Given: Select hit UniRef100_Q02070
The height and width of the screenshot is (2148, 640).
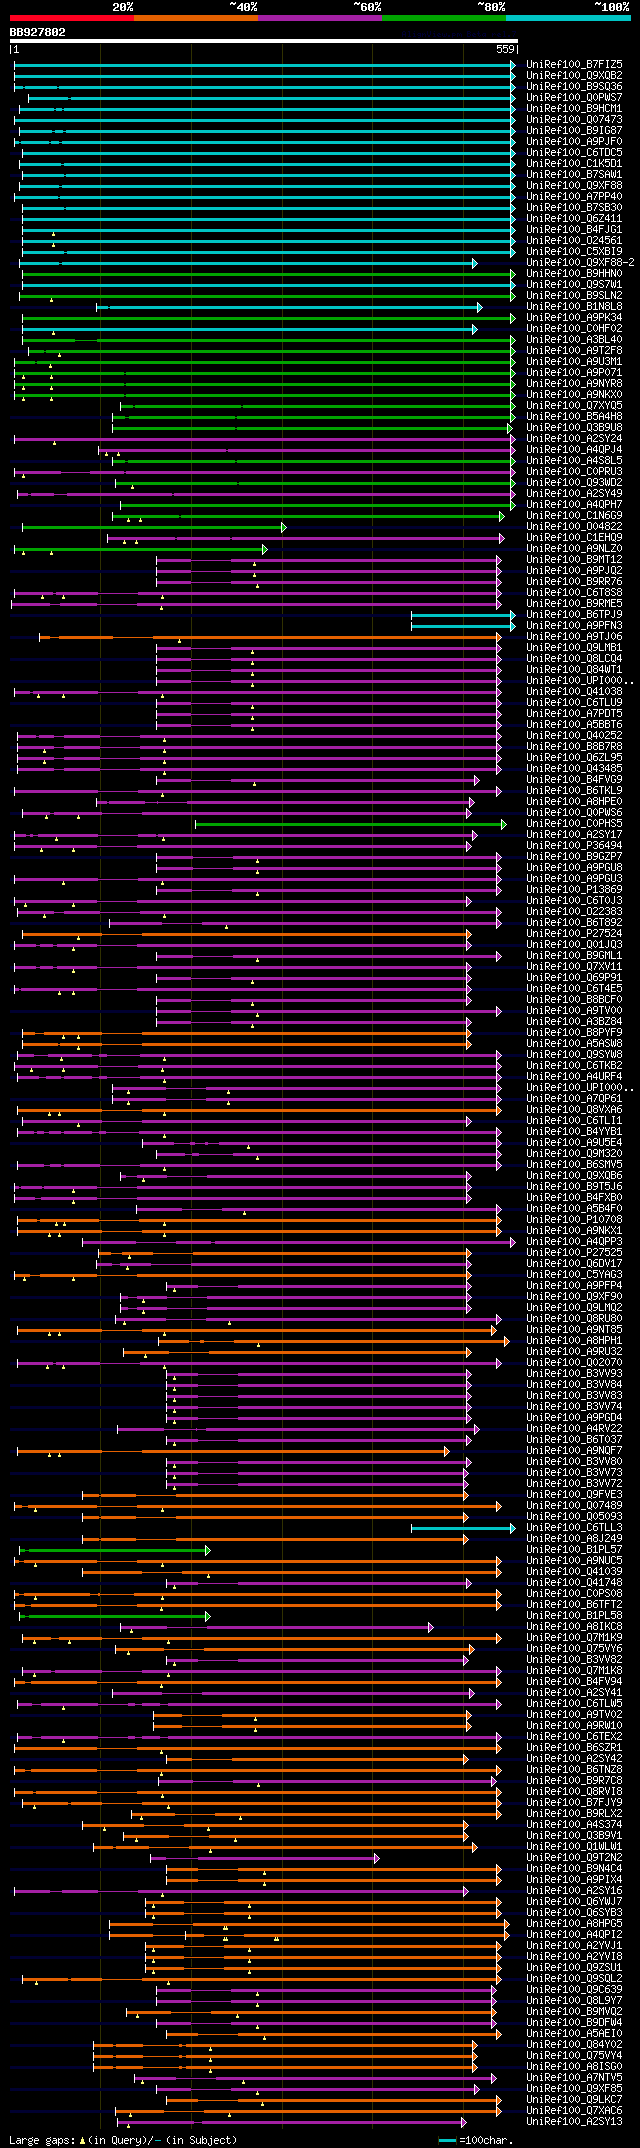Looking at the screenshot, I should click(x=574, y=1362).
